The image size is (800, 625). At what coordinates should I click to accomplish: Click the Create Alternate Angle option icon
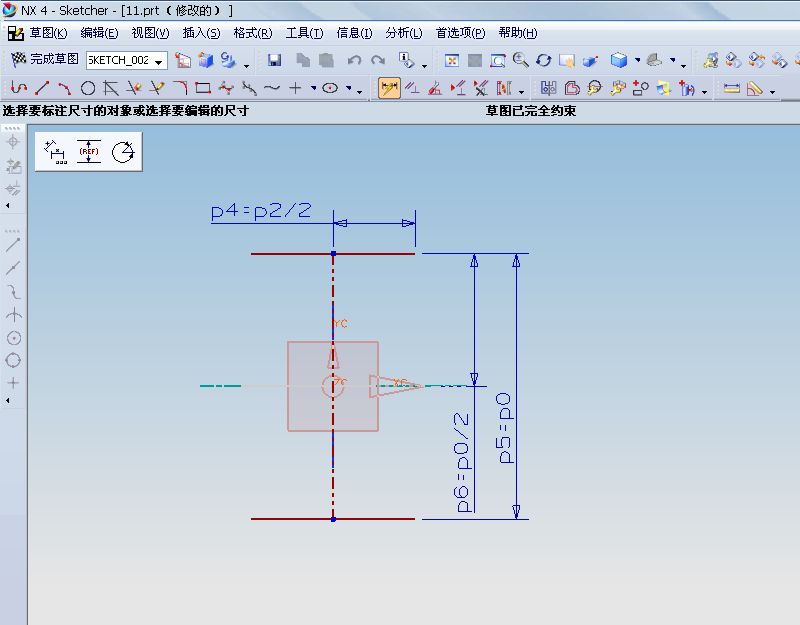pos(123,152)
